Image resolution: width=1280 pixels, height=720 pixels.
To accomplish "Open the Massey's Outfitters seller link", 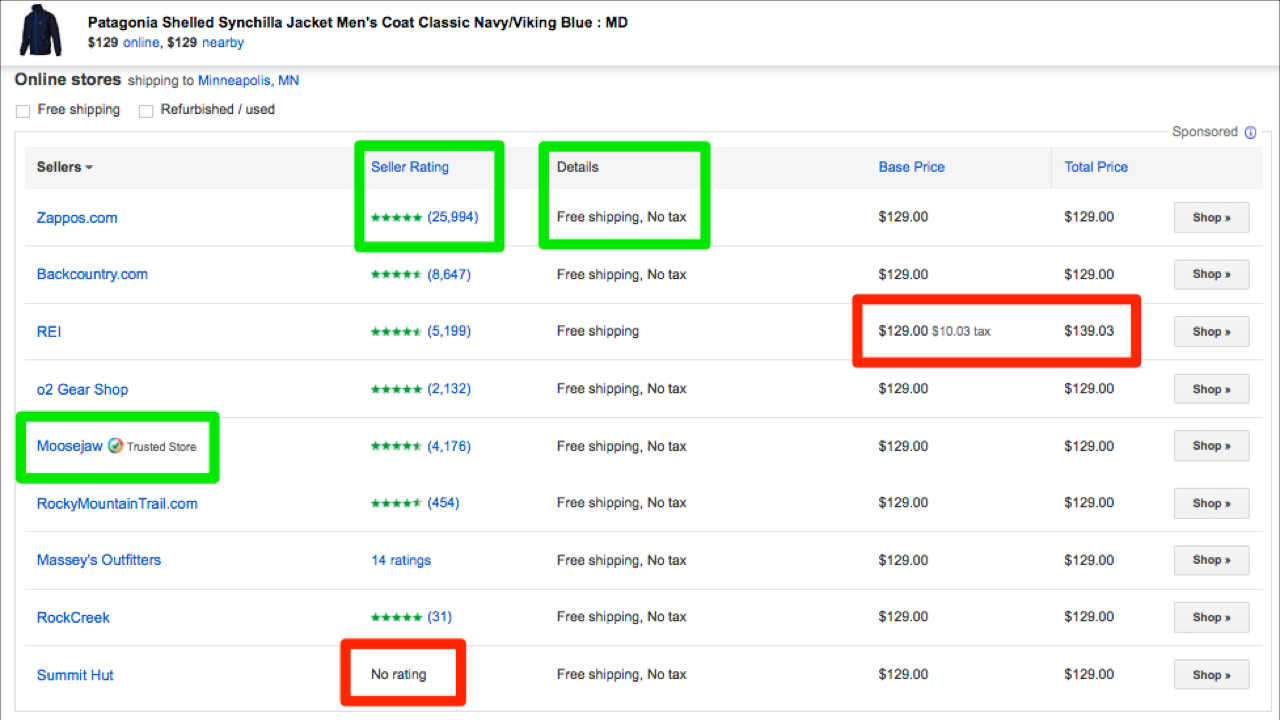I will (99, 560).
